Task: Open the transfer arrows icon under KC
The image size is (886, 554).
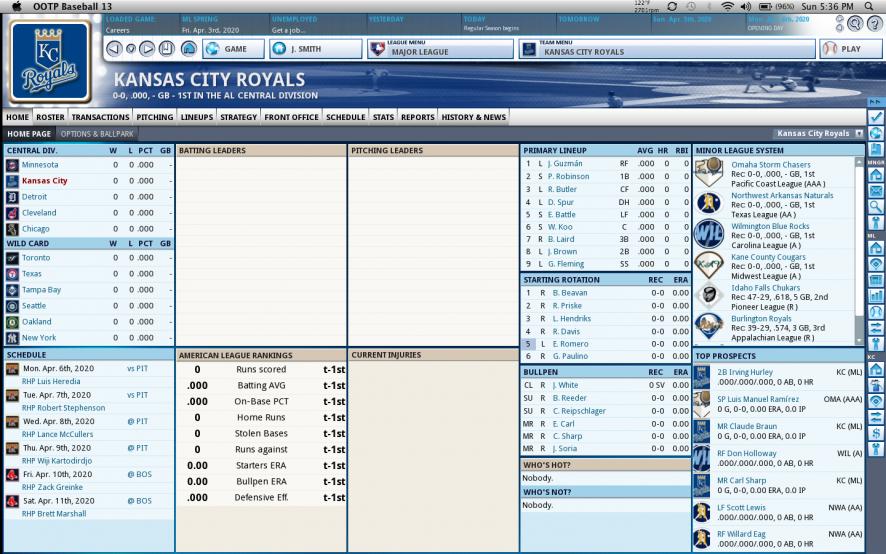Action: [876, 417]
